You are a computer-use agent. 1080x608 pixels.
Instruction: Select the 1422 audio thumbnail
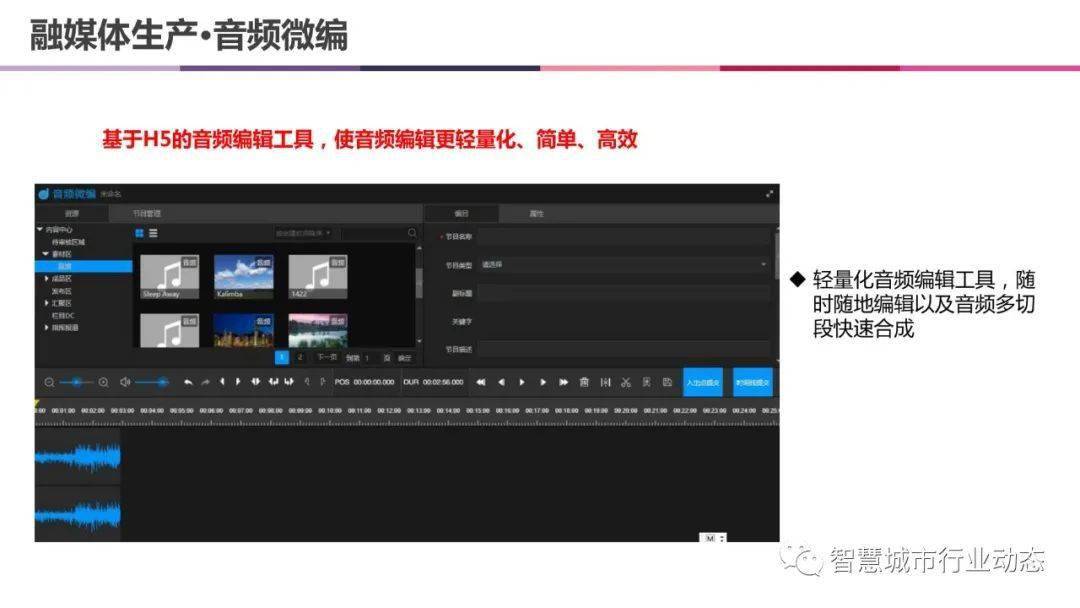pos(318,276)
